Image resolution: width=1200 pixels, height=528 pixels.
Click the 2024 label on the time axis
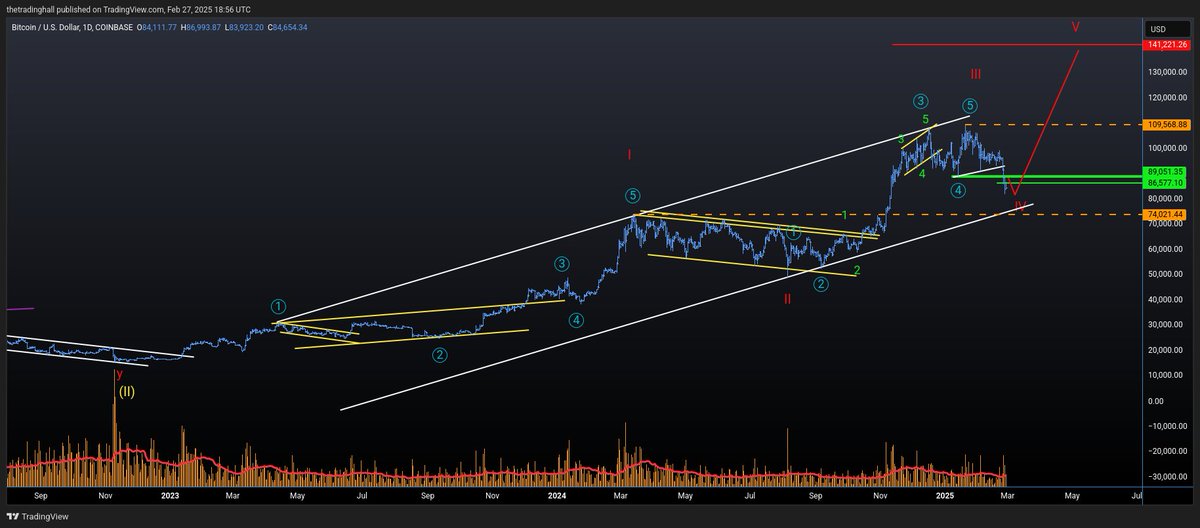[556, 494]
